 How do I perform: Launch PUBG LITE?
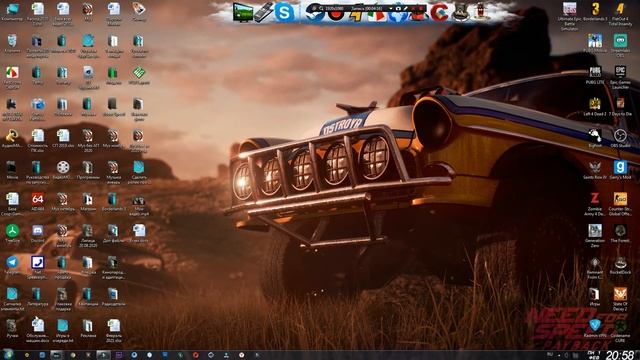pos(595,75)
